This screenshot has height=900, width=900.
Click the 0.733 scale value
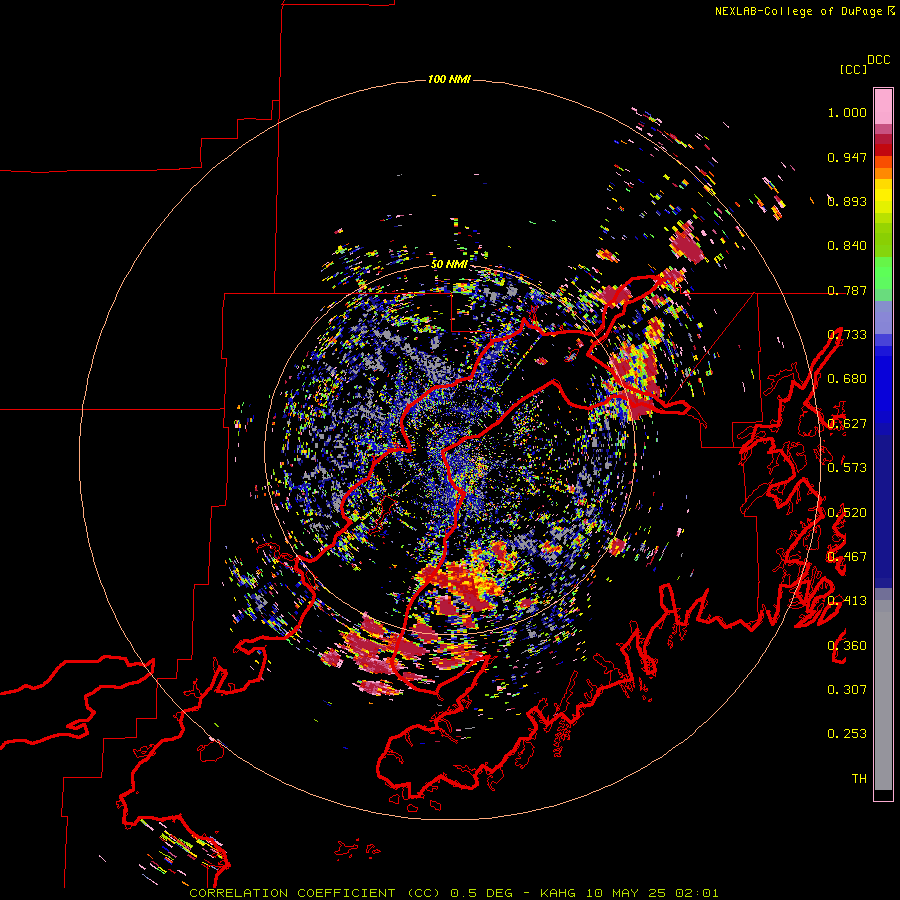point(847,335)
